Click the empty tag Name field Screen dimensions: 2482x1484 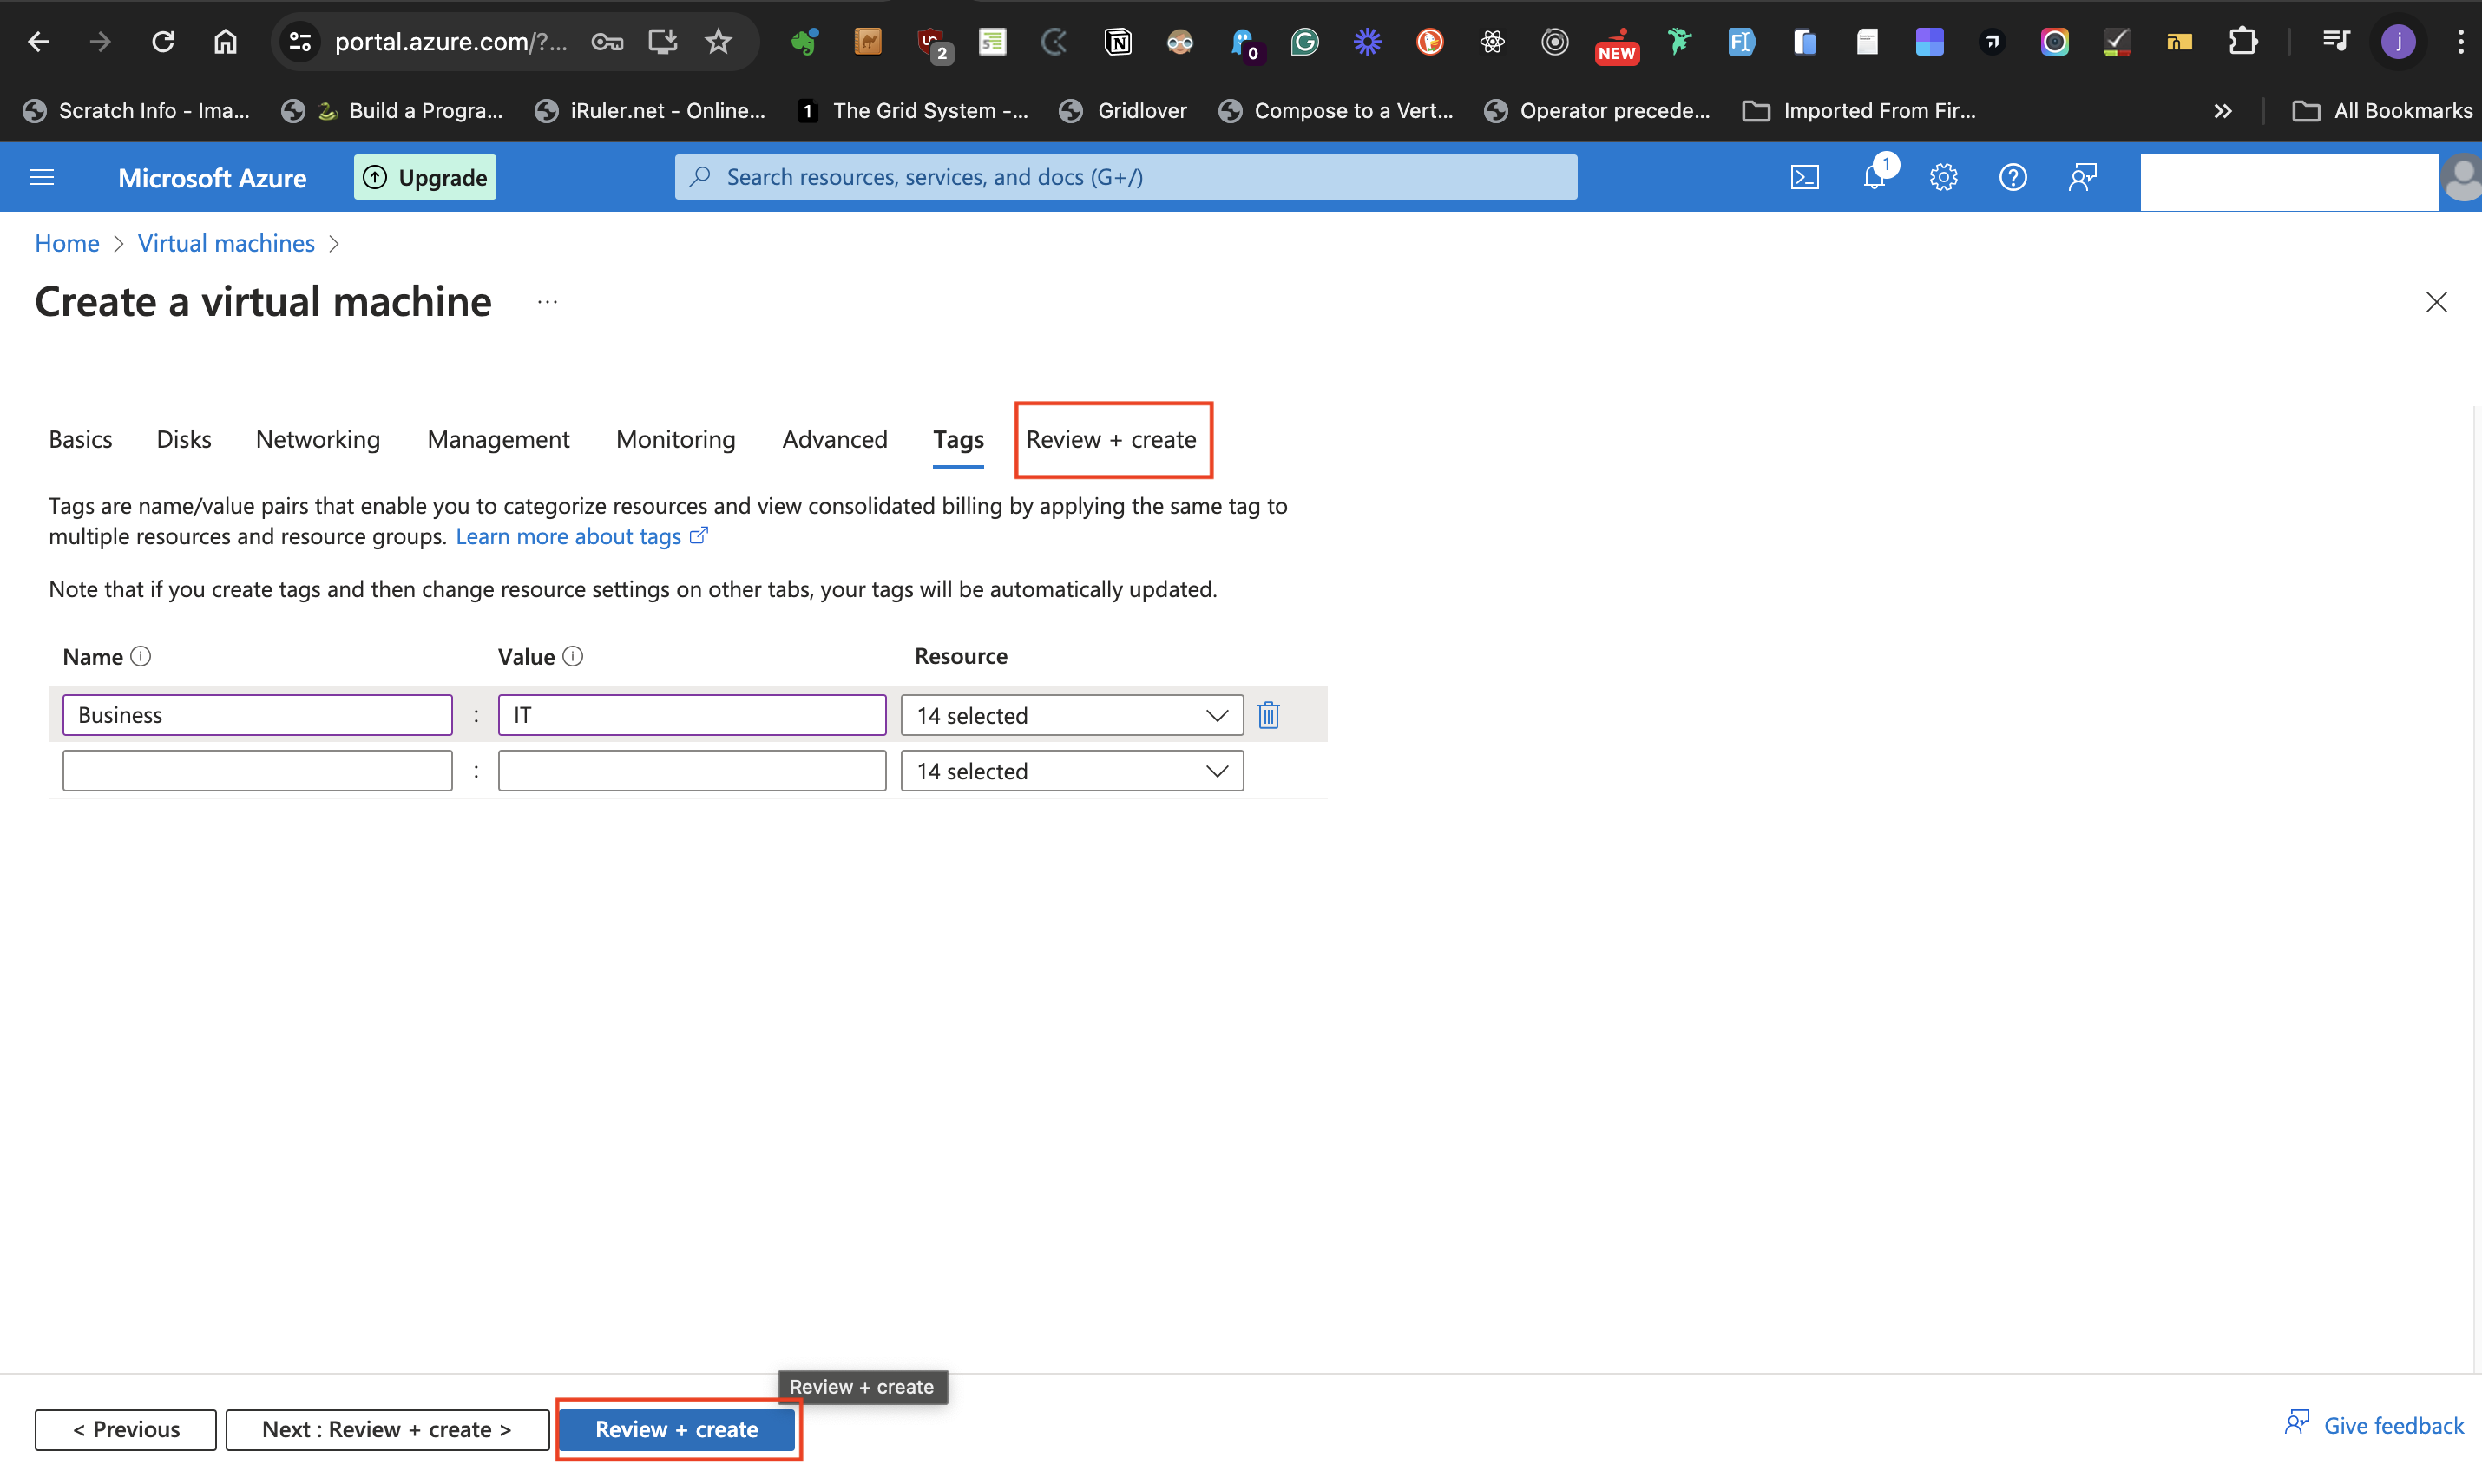pos(257,771)
